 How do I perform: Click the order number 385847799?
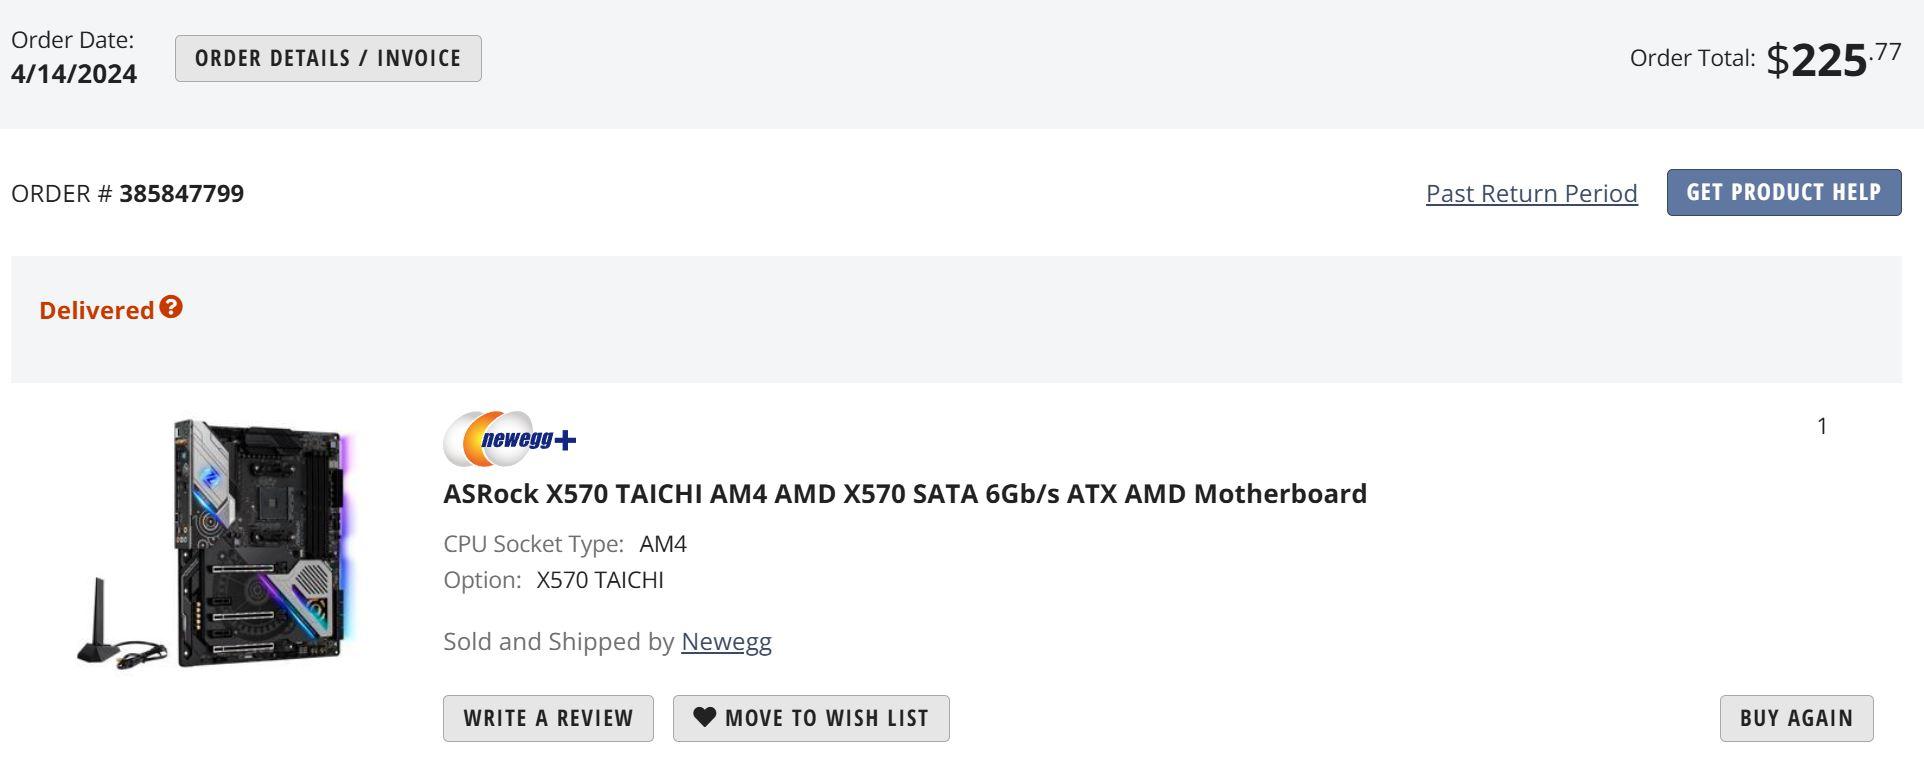tap(180, 193)
